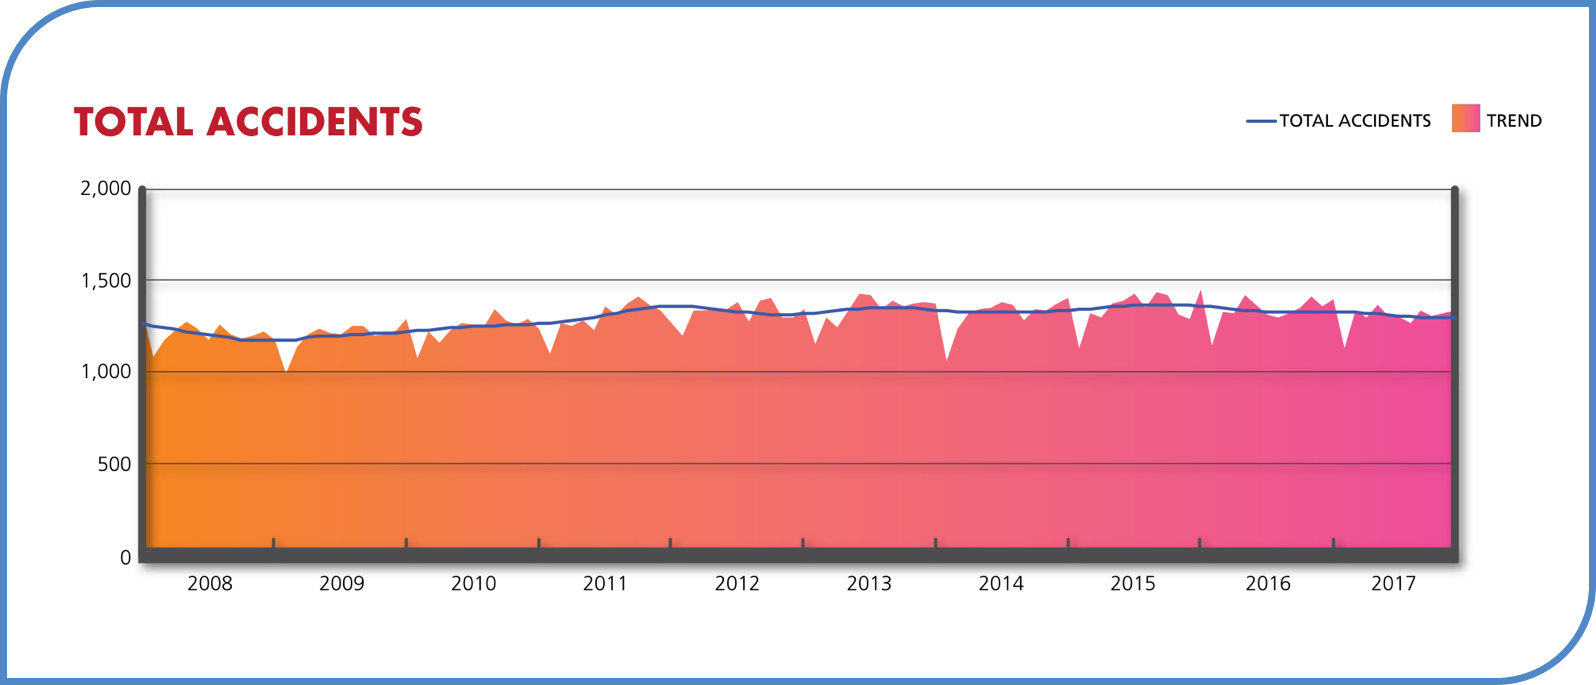Select the 2008 year label
The width and height of the screenshot is (1596, 685).
[x=209, y=584]
